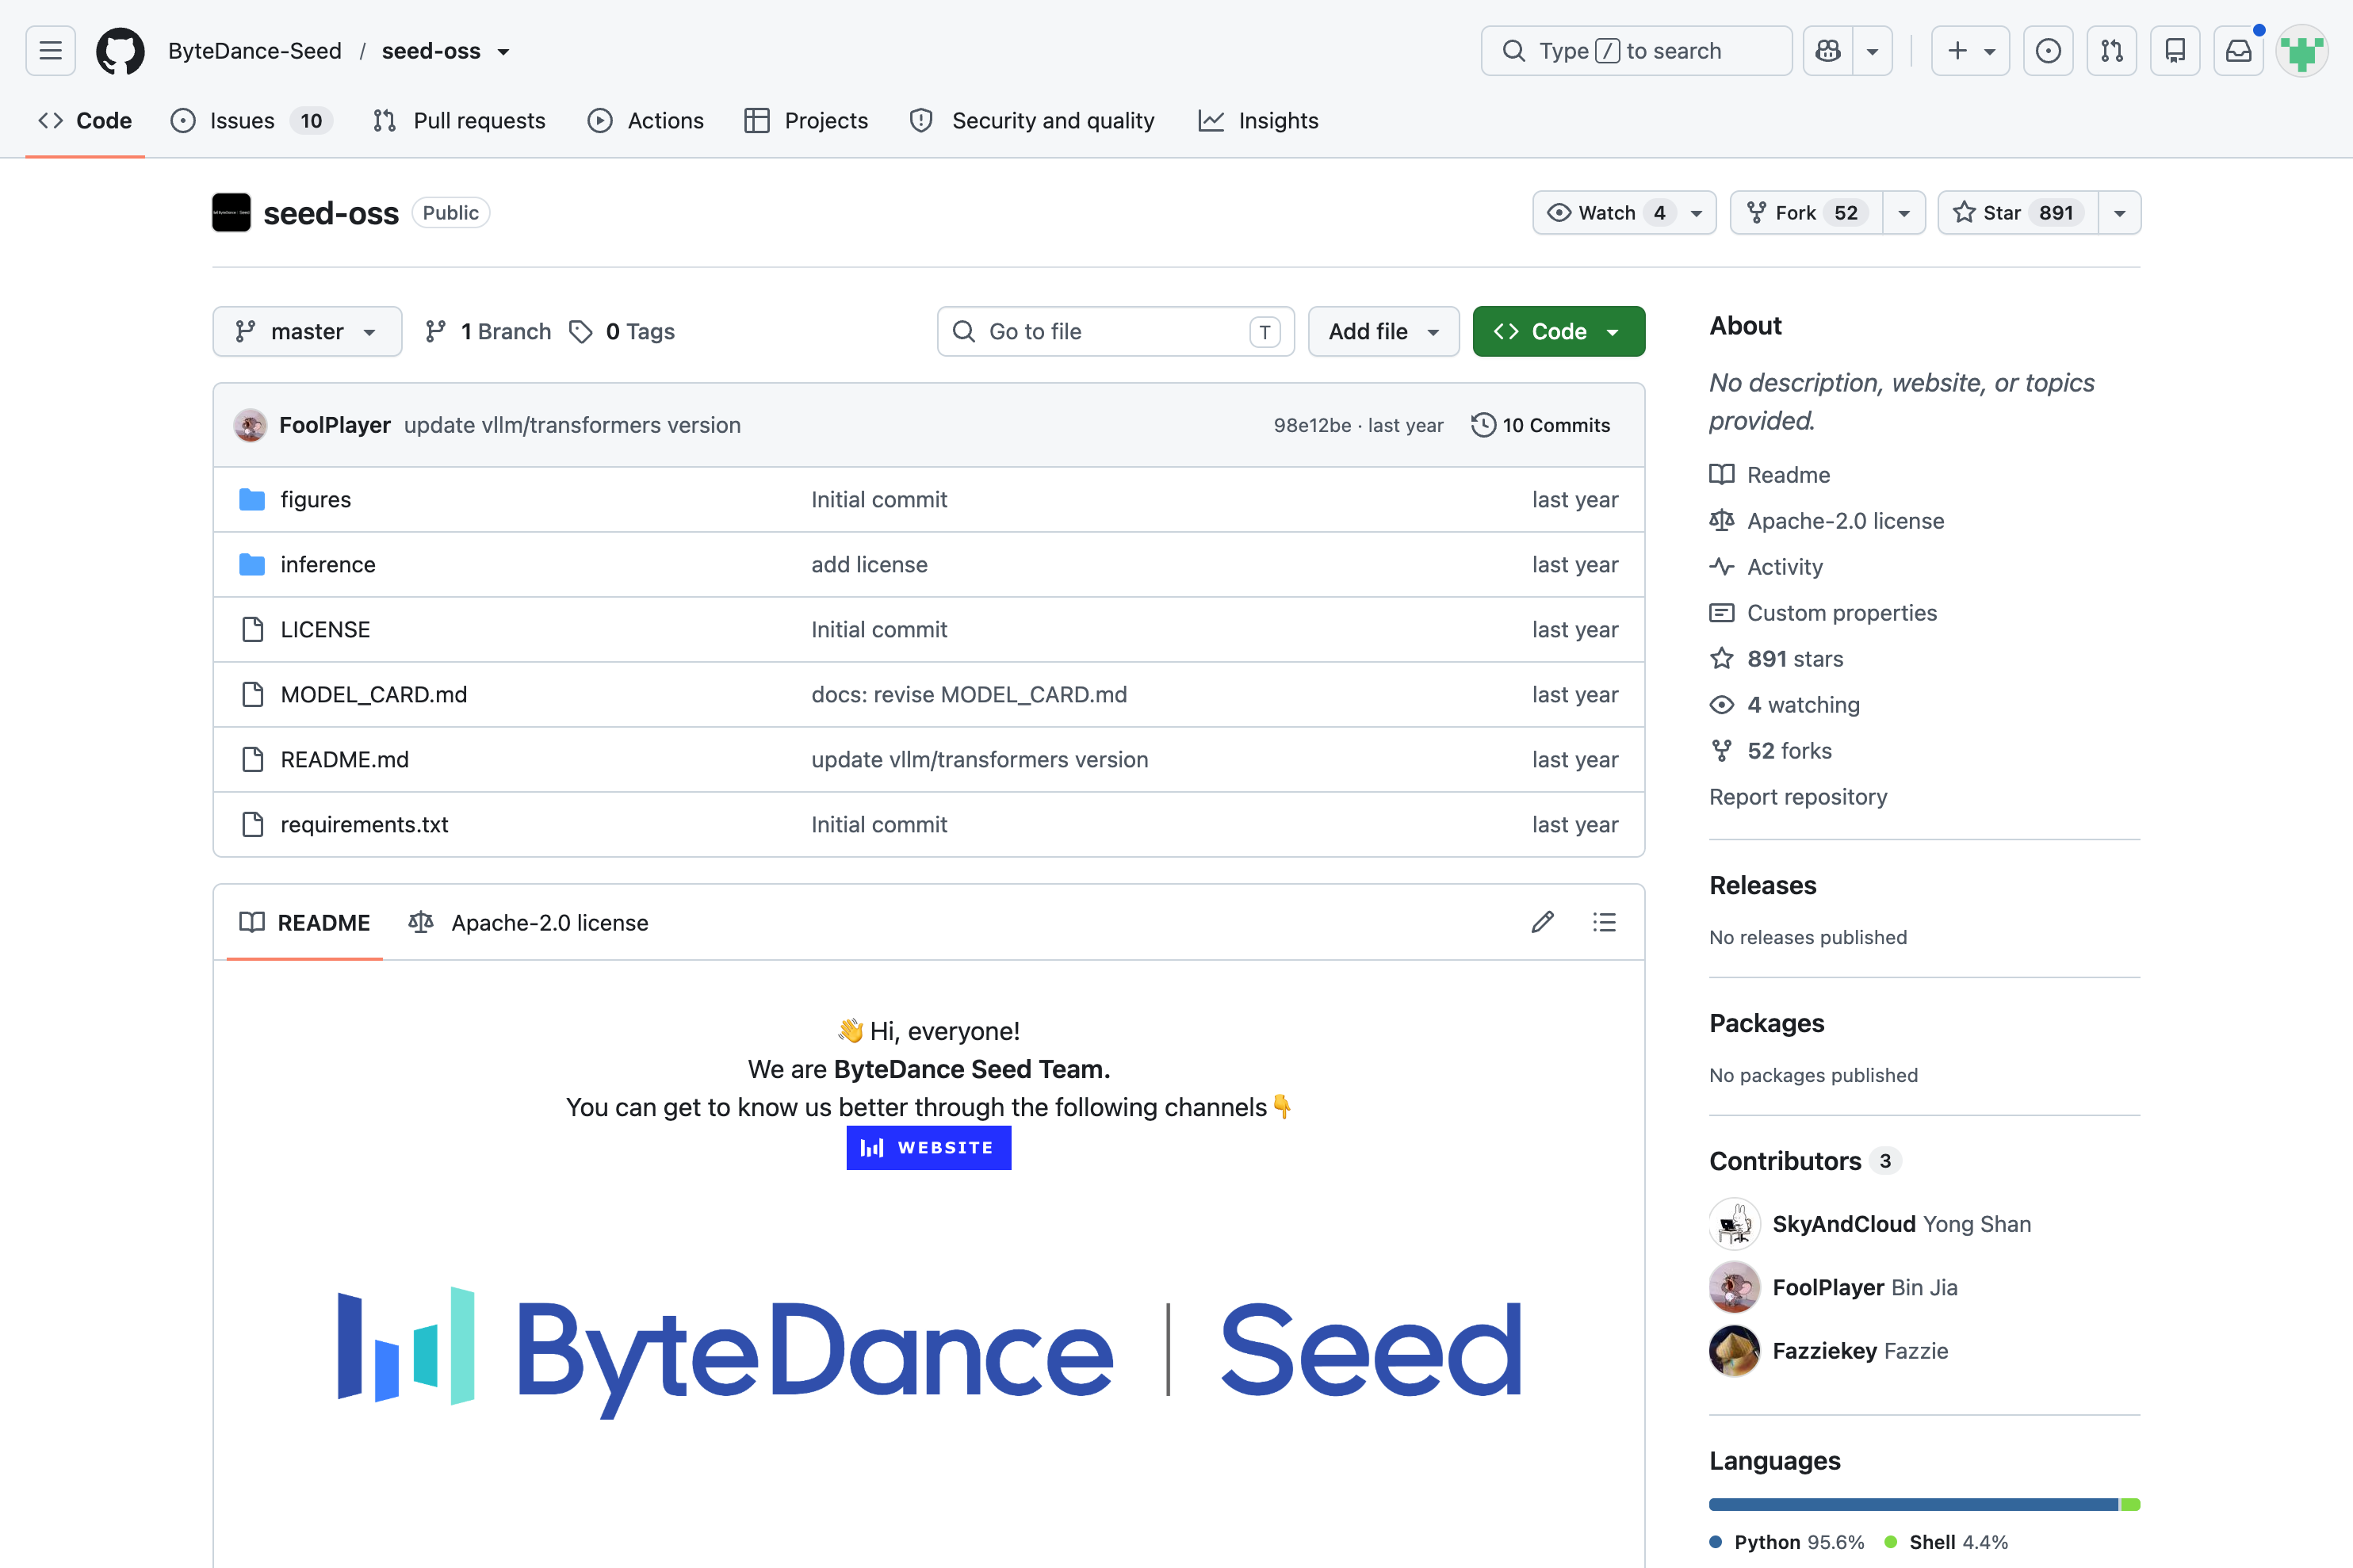The image size is (2353, 1568).
Task: Go to the GitHub homepage logo
Action: (x=120, y=50)
